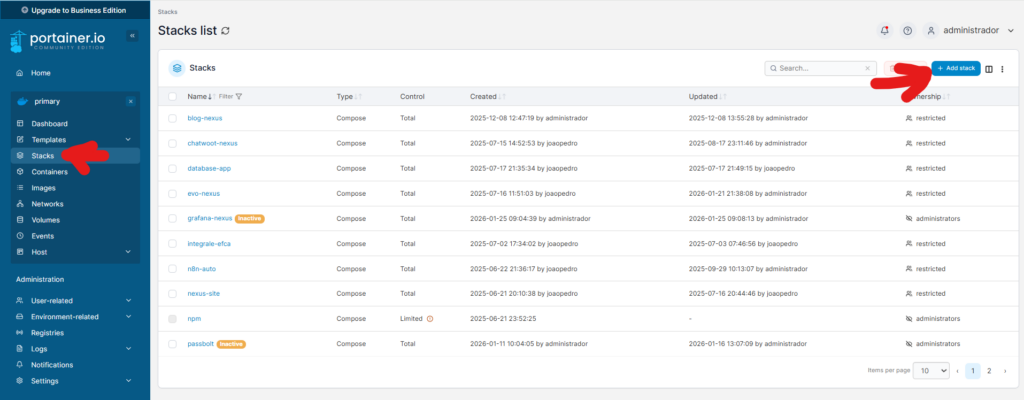Open Registries in the Administration menu

point(47,333)
